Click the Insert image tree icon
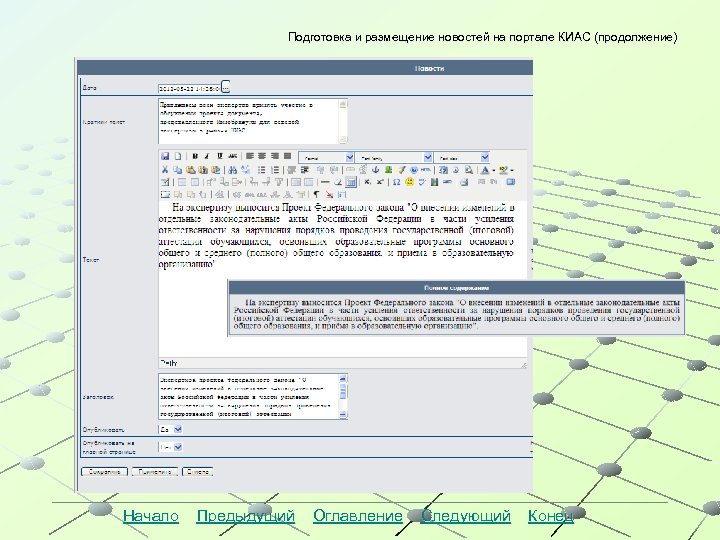 click(388, 170)
